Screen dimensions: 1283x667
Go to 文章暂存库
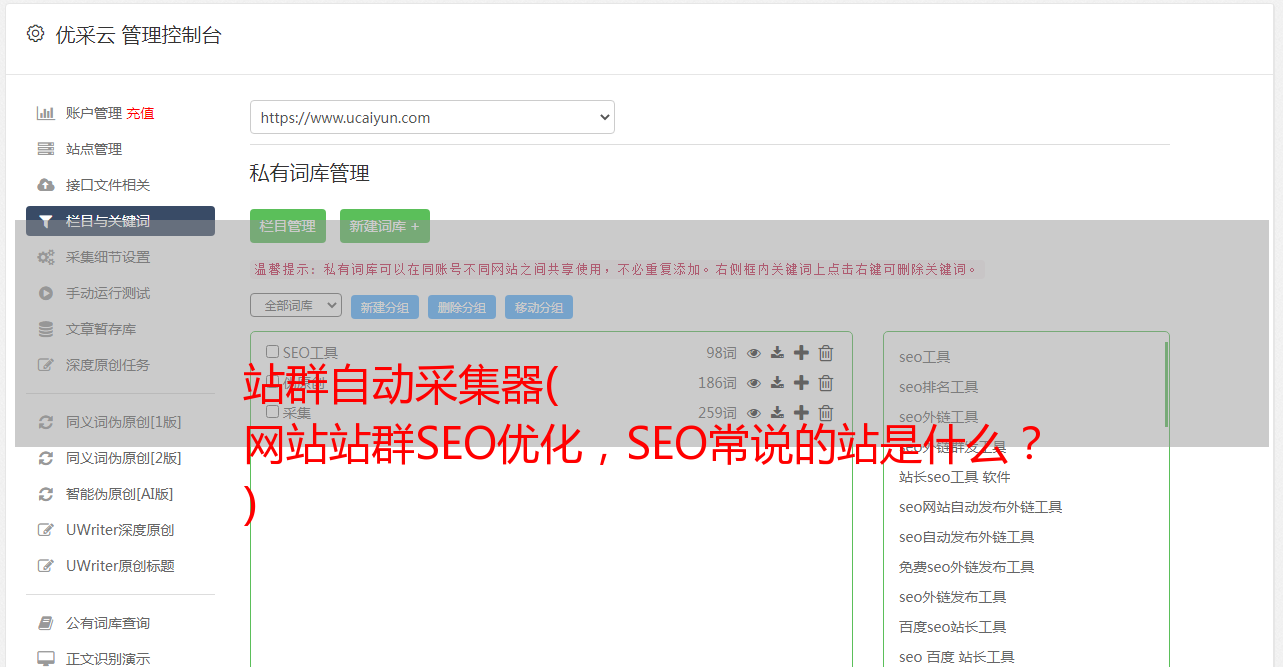click(x=101, y=329)
